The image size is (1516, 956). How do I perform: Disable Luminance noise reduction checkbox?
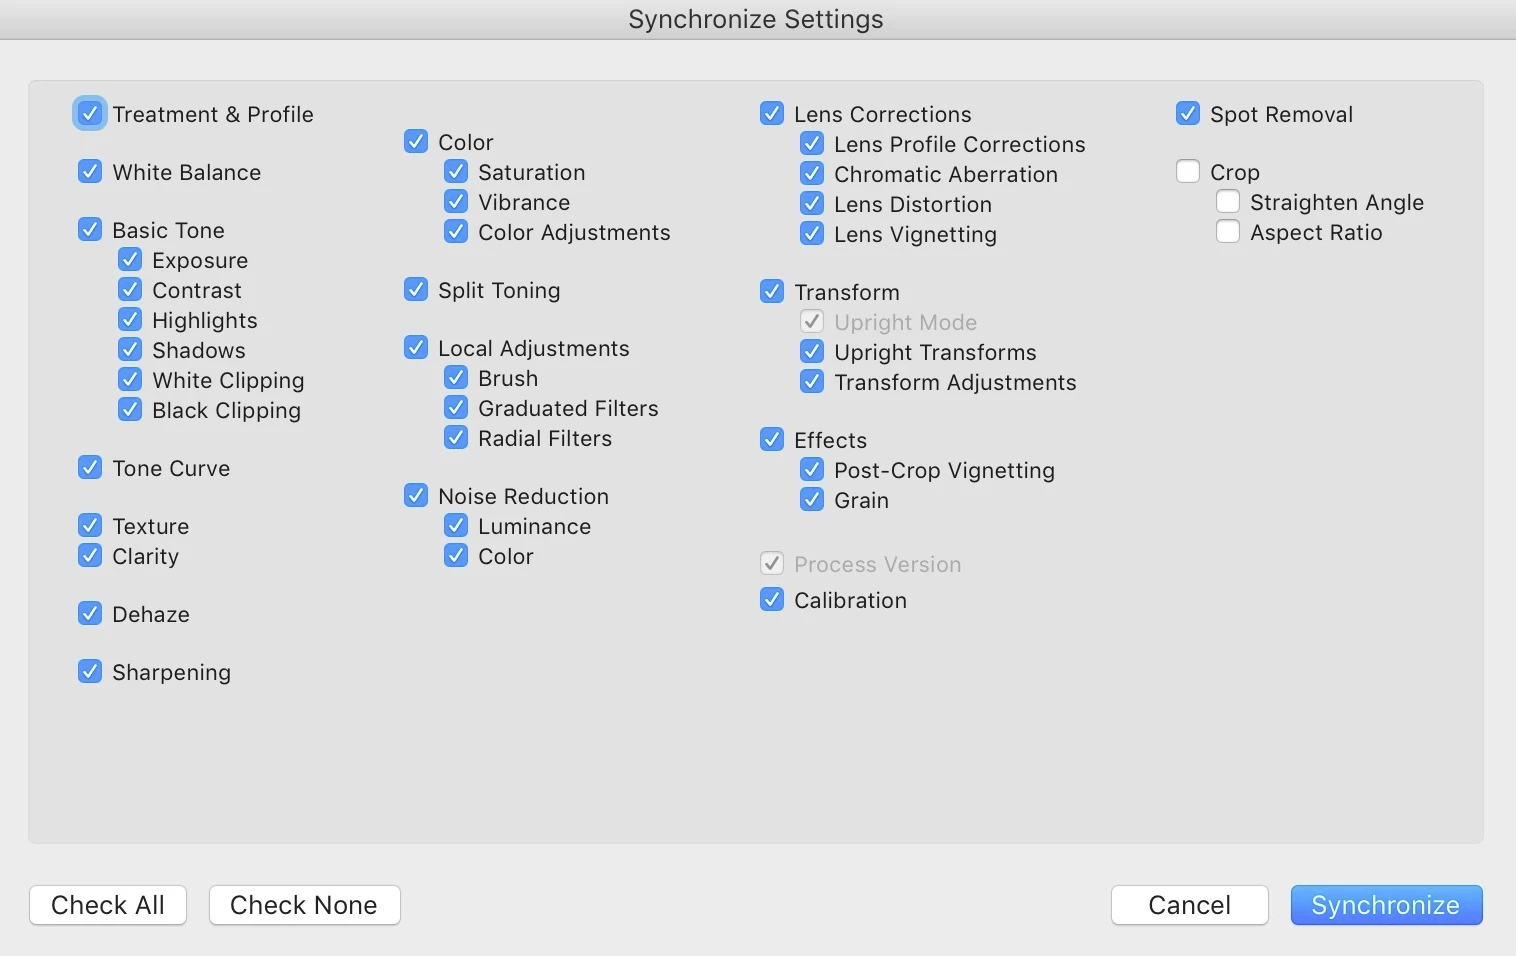tap(456, 526)
